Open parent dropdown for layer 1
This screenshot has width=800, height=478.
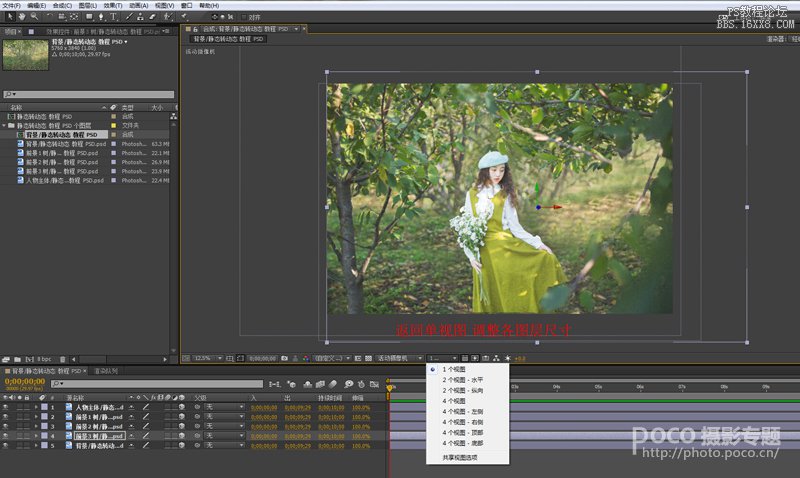click(x=224, y=407)
